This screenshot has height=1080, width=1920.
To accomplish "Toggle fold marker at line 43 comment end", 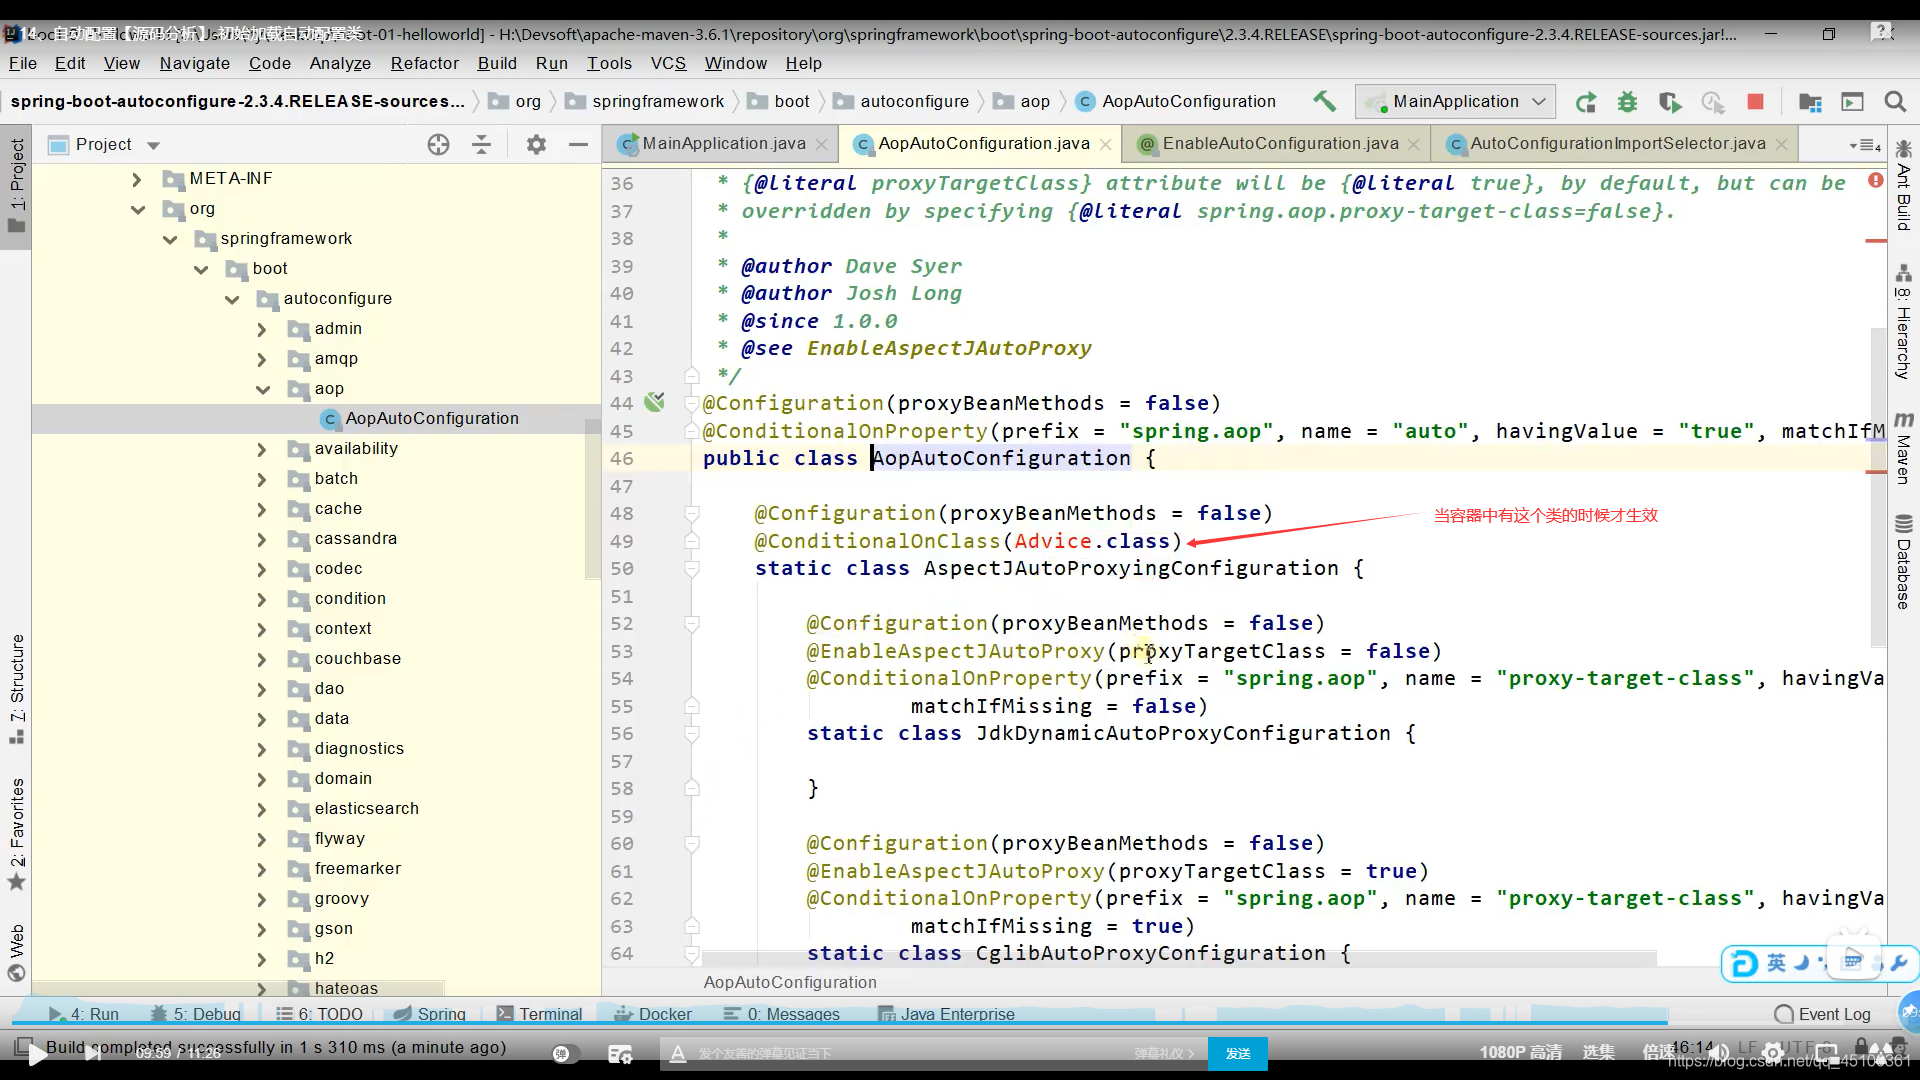I will (x=691, y=376).
